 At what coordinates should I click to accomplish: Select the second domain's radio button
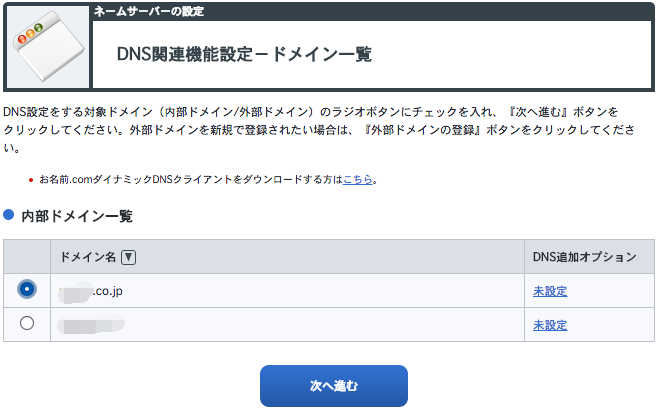(x=27, y=323)
